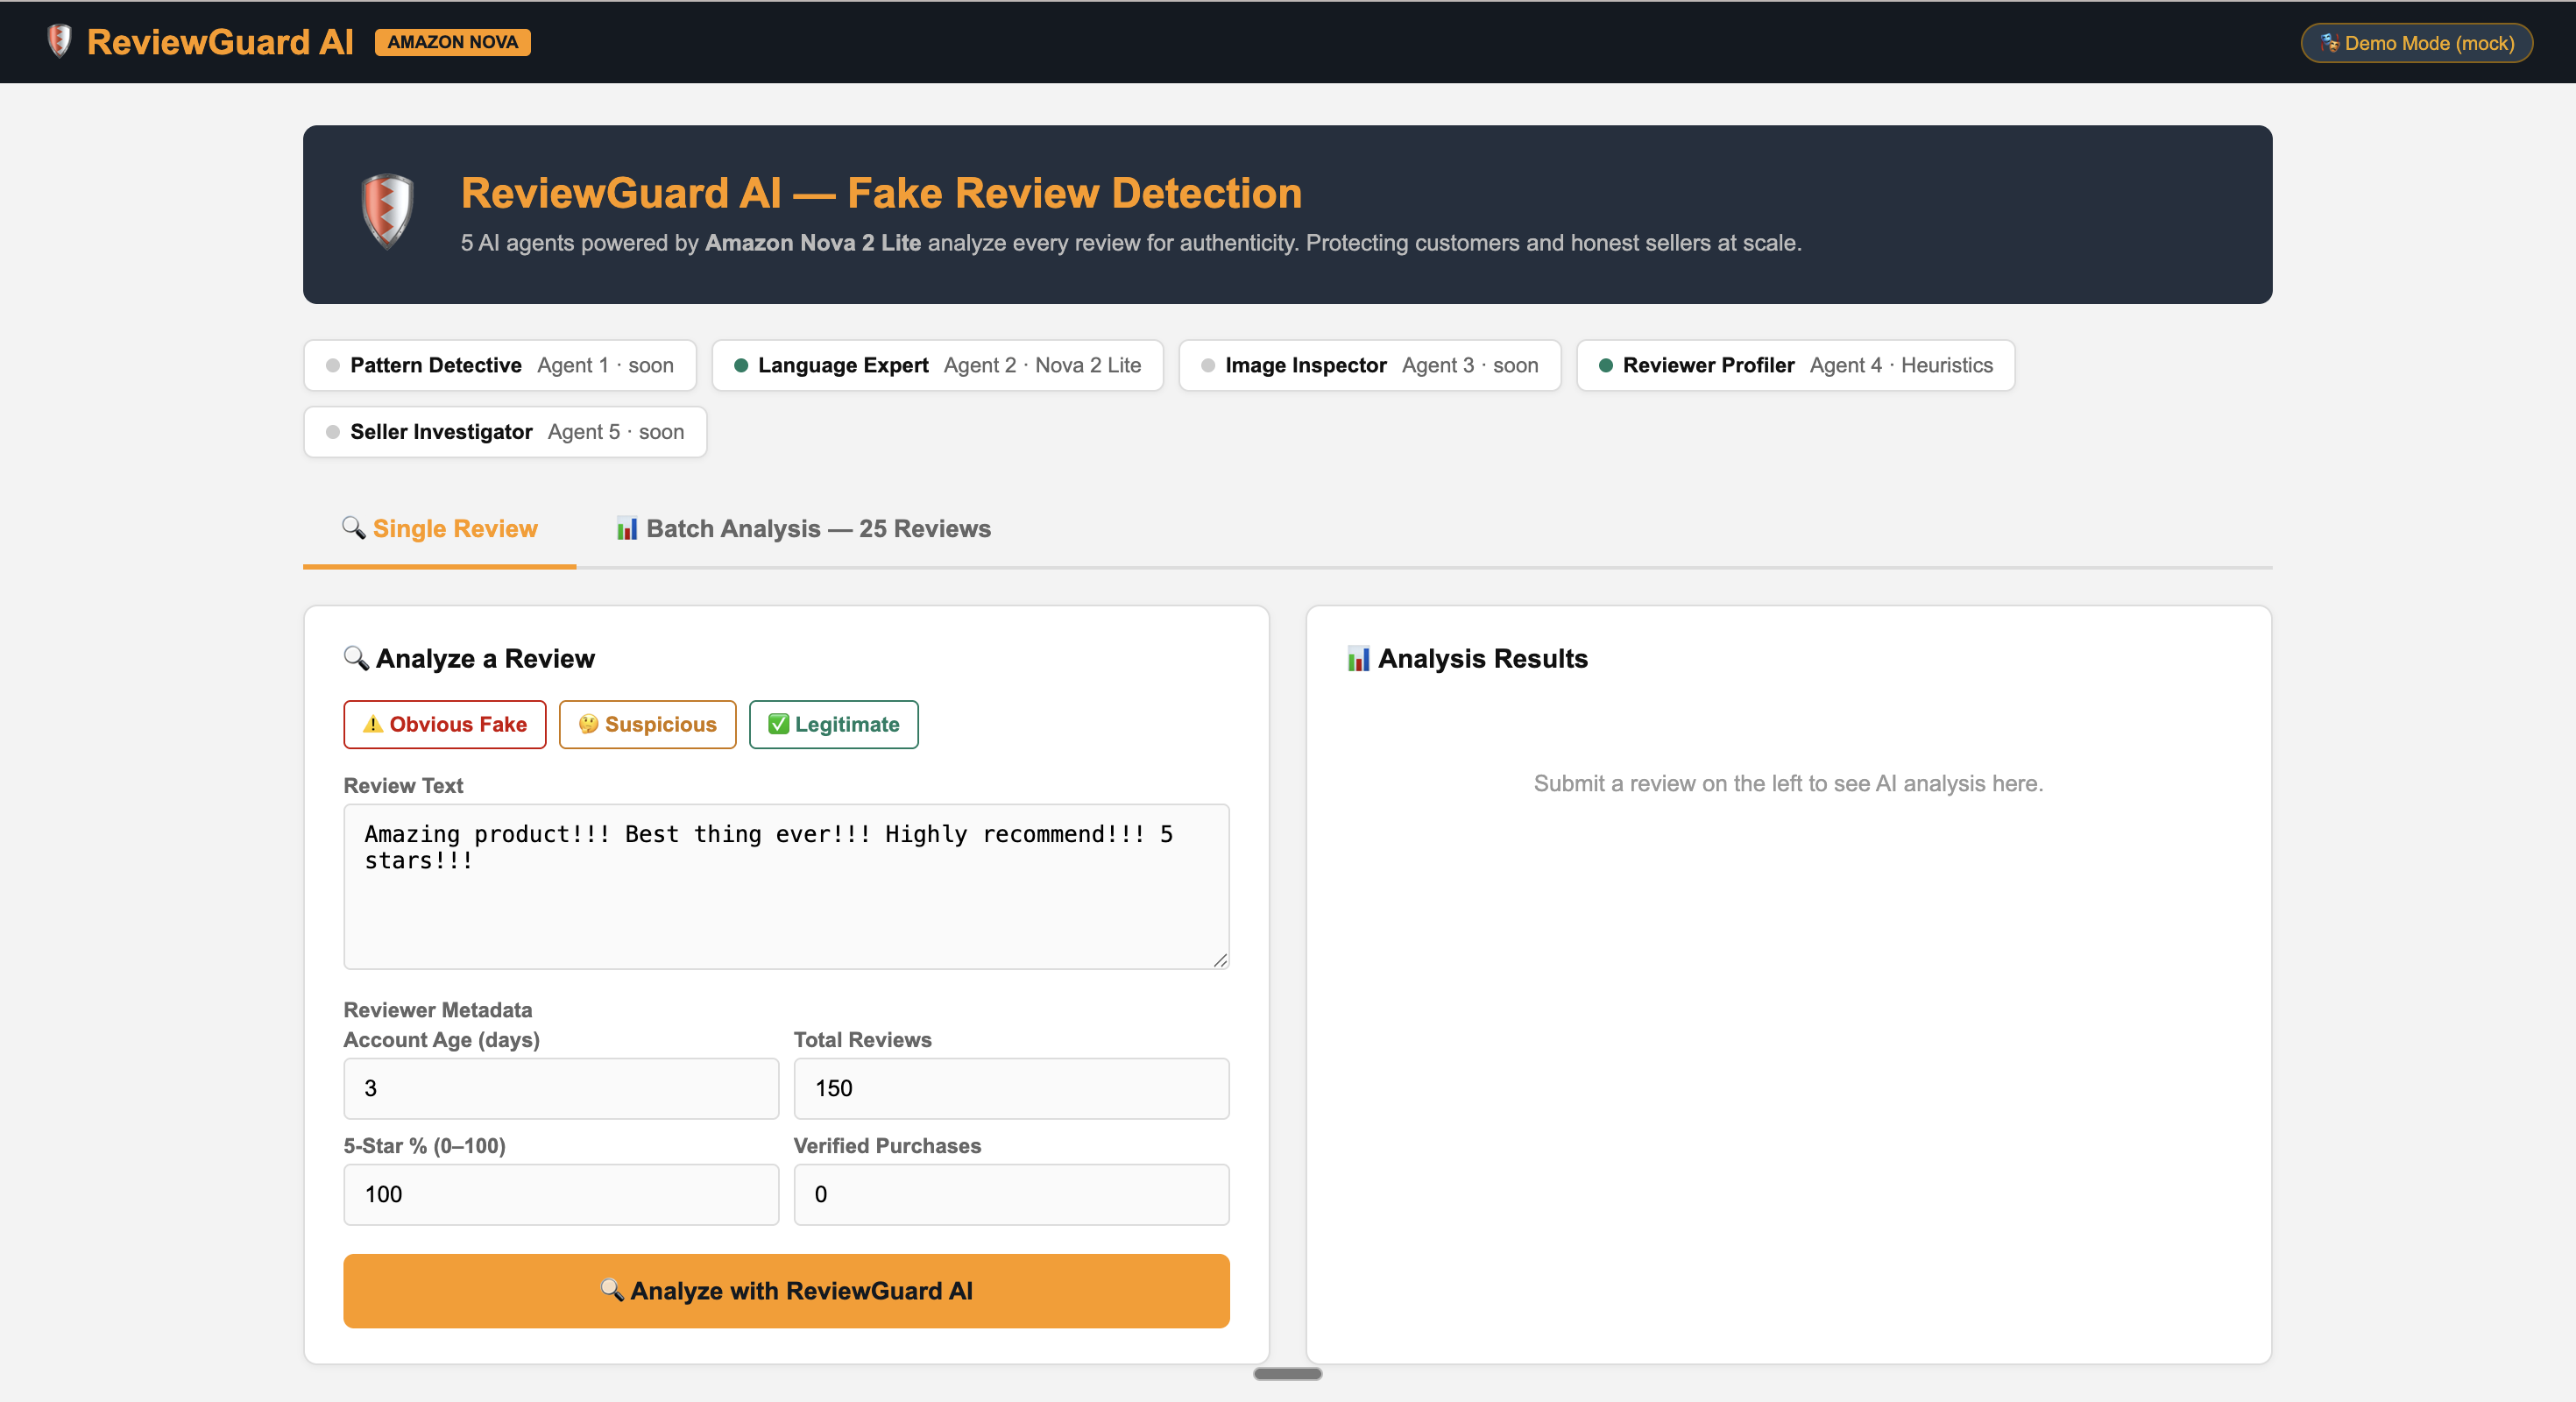Focus the Account Age (days) field
This screenshot has height=1402, width=2576.
click(x=561, y=1088)
